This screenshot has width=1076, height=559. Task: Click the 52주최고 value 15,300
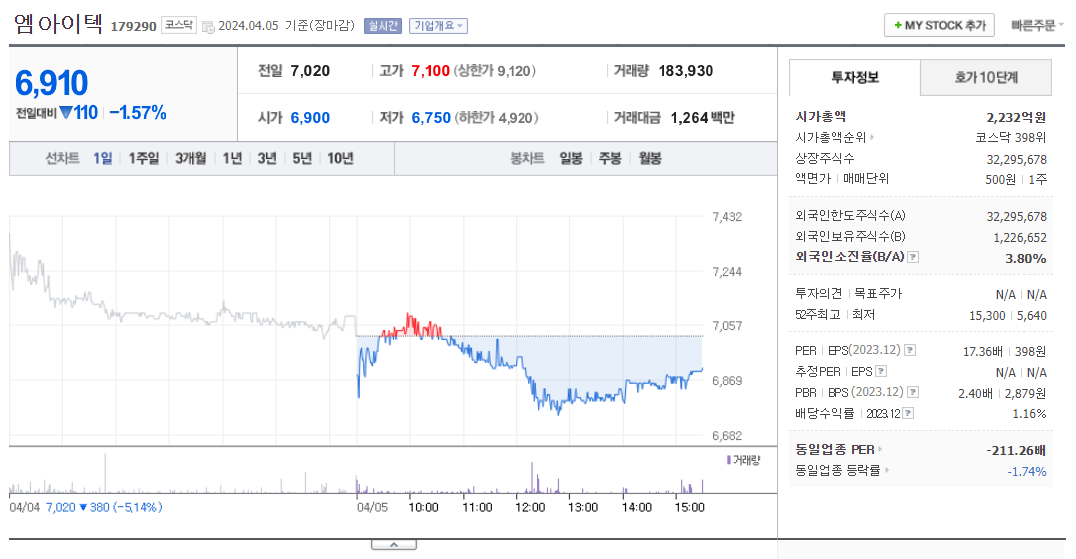click(x=987, y=316)
